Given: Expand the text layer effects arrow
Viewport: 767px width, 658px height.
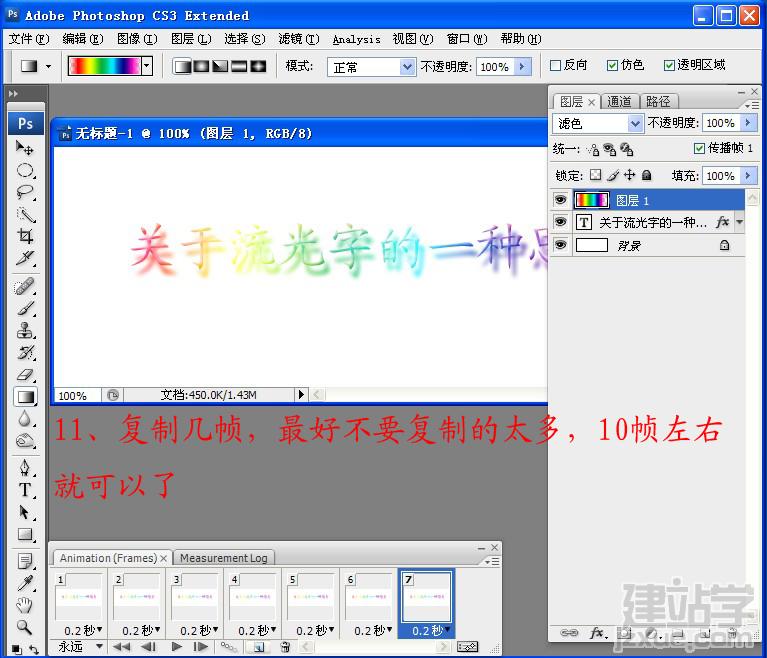Looking at the screenshot, I should point(740,222).
